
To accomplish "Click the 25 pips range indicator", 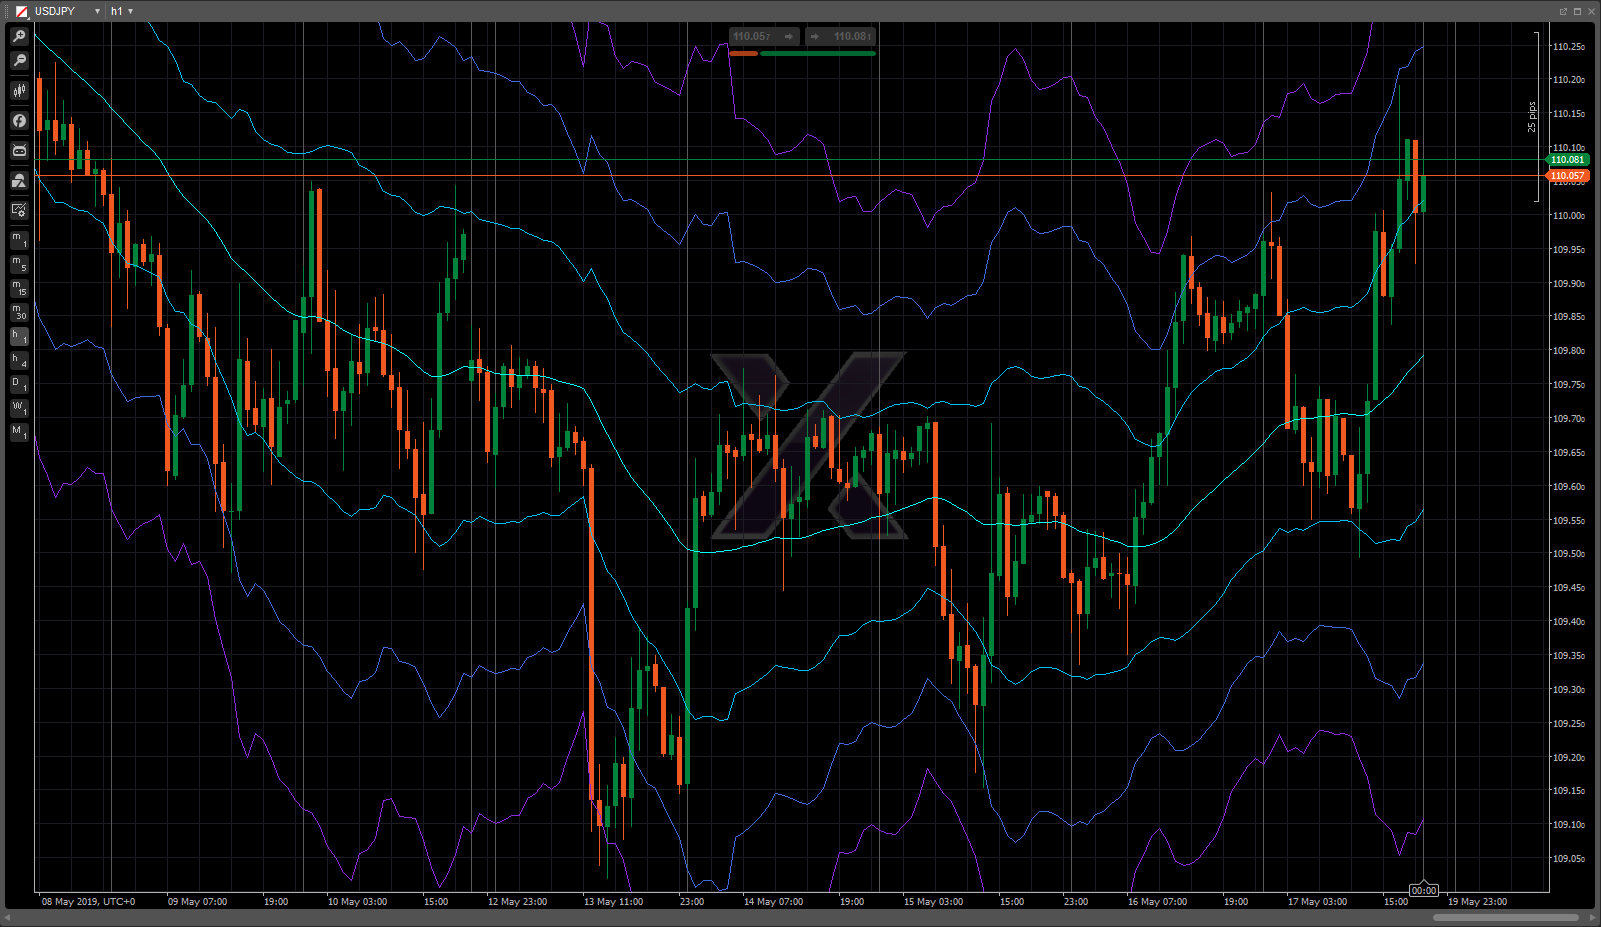I will (x=1532, y=117).
